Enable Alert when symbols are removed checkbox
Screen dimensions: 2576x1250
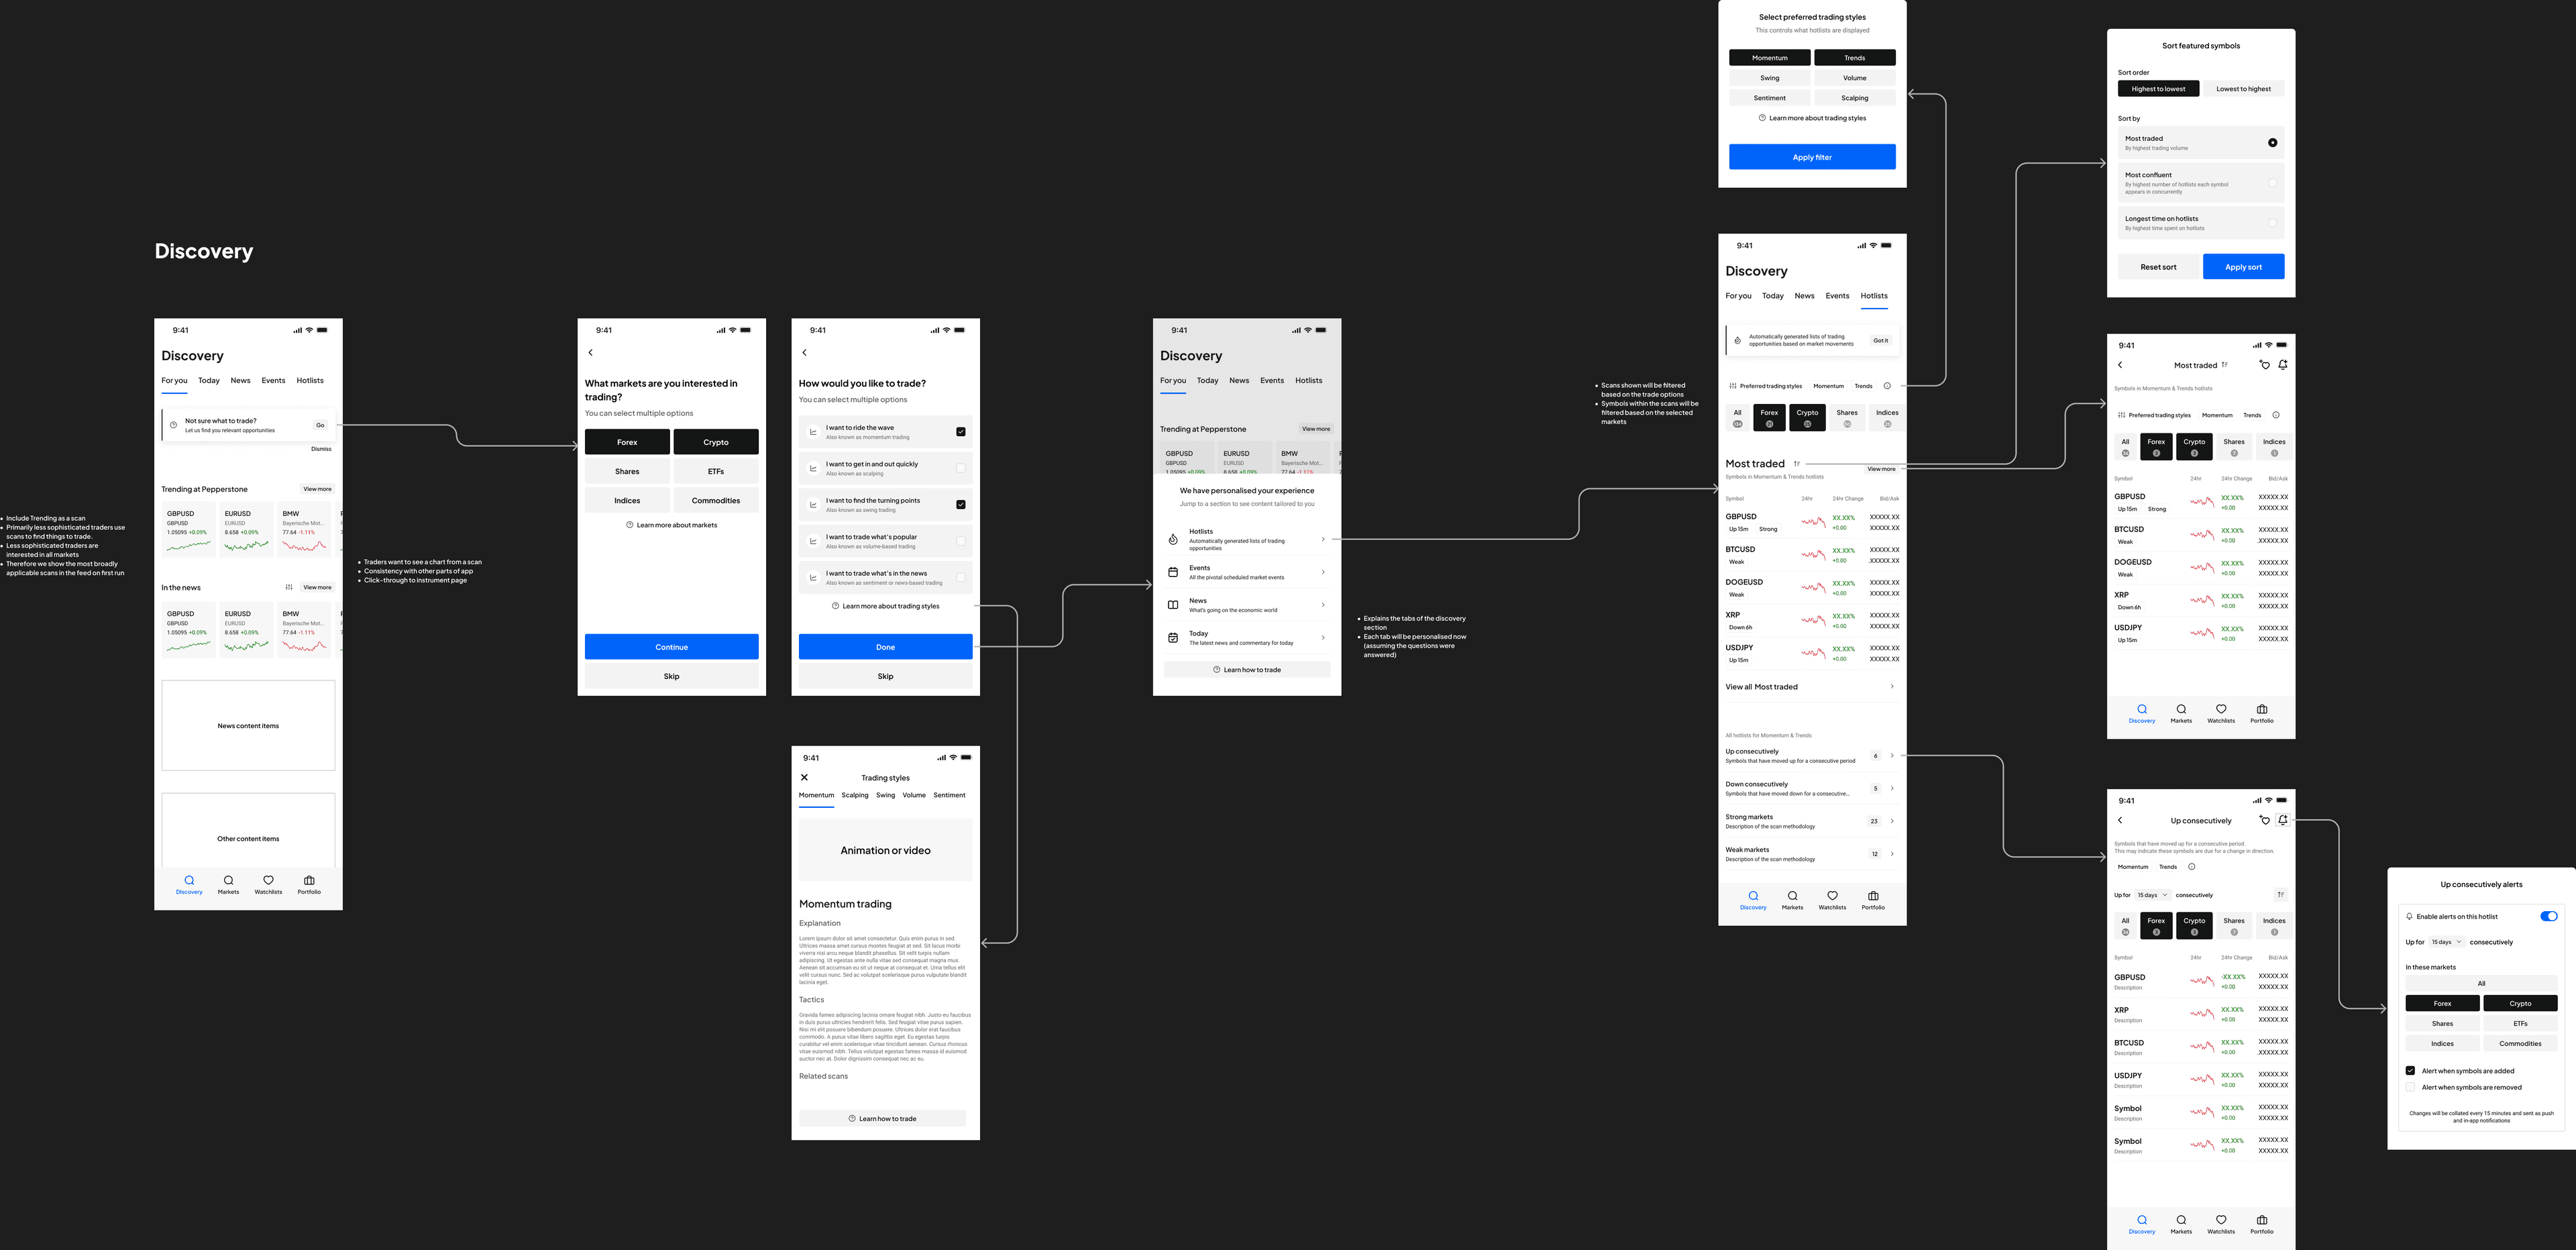click(2410, 1088)
